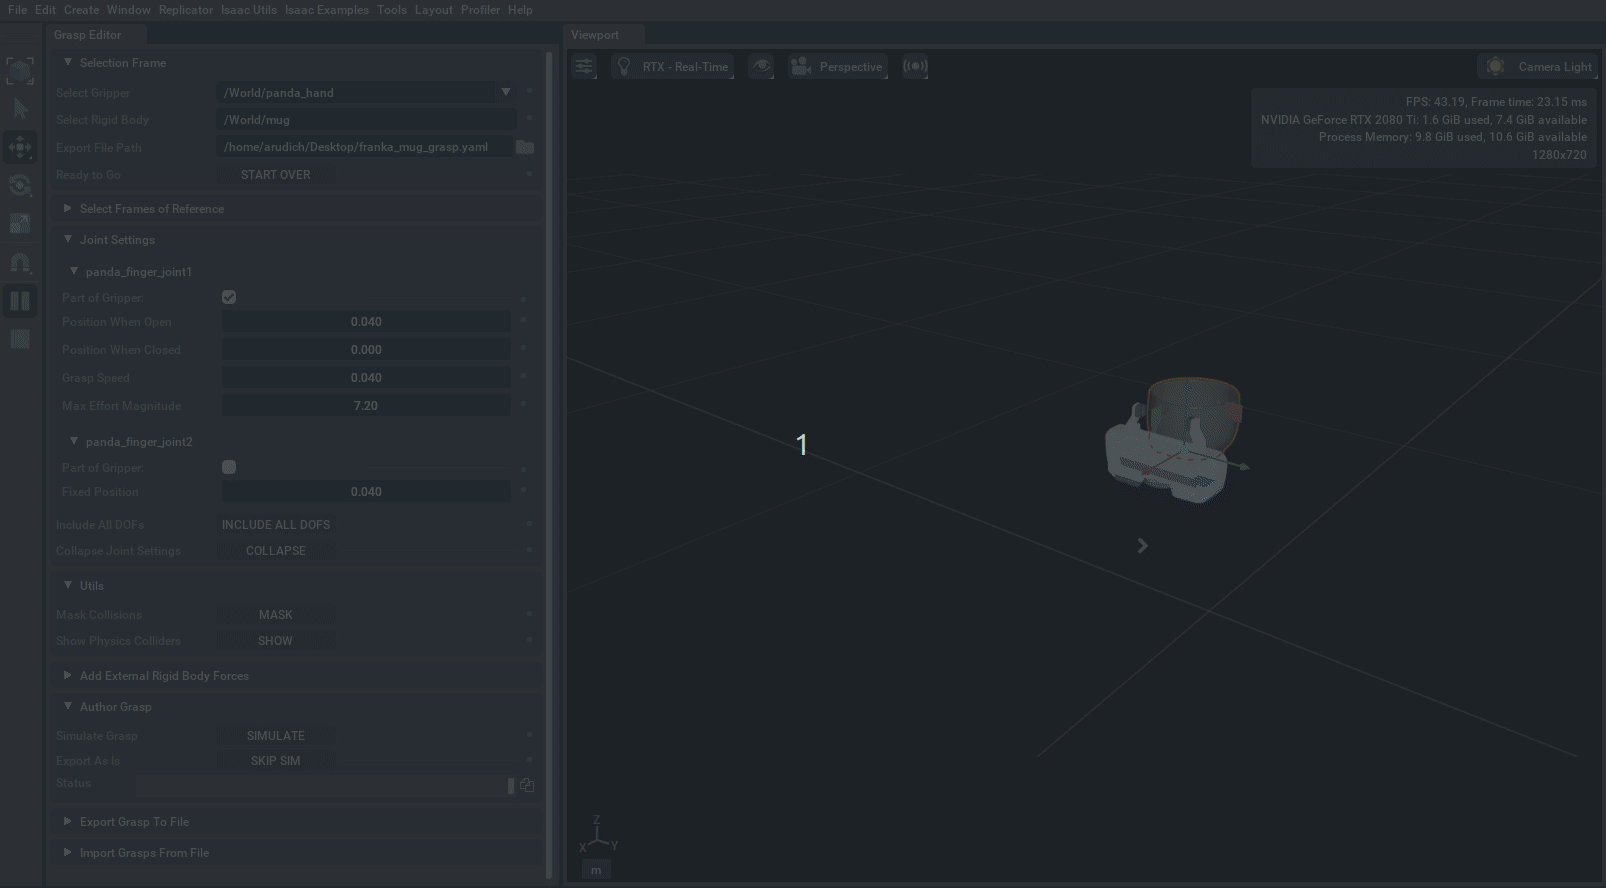The height and width of the screenshot is (888, 1606).
Task: Toggle the magnet Snap tool
Action: pos(20,263)
